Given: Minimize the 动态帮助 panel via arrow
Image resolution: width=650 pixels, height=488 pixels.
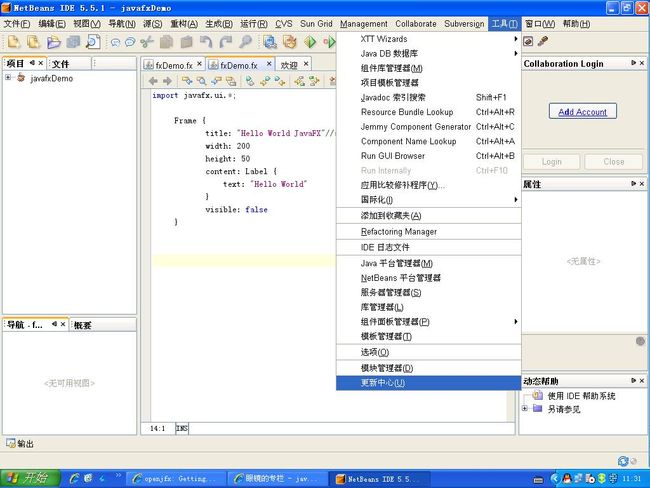Looking at the screenshot, I should 633,380.
